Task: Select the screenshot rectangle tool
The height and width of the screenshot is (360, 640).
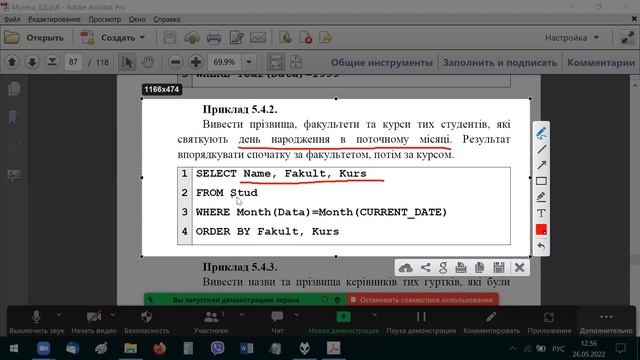Action: coord(541,181)
